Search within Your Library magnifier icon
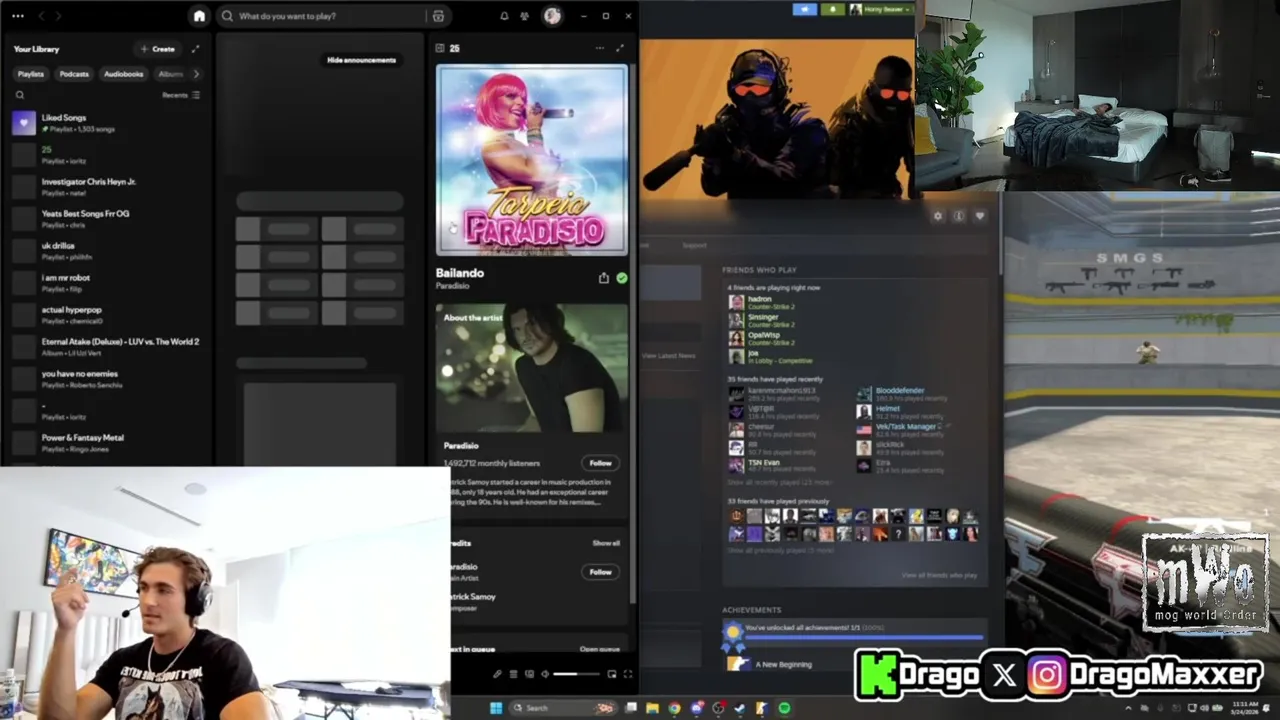 point(20,95)
